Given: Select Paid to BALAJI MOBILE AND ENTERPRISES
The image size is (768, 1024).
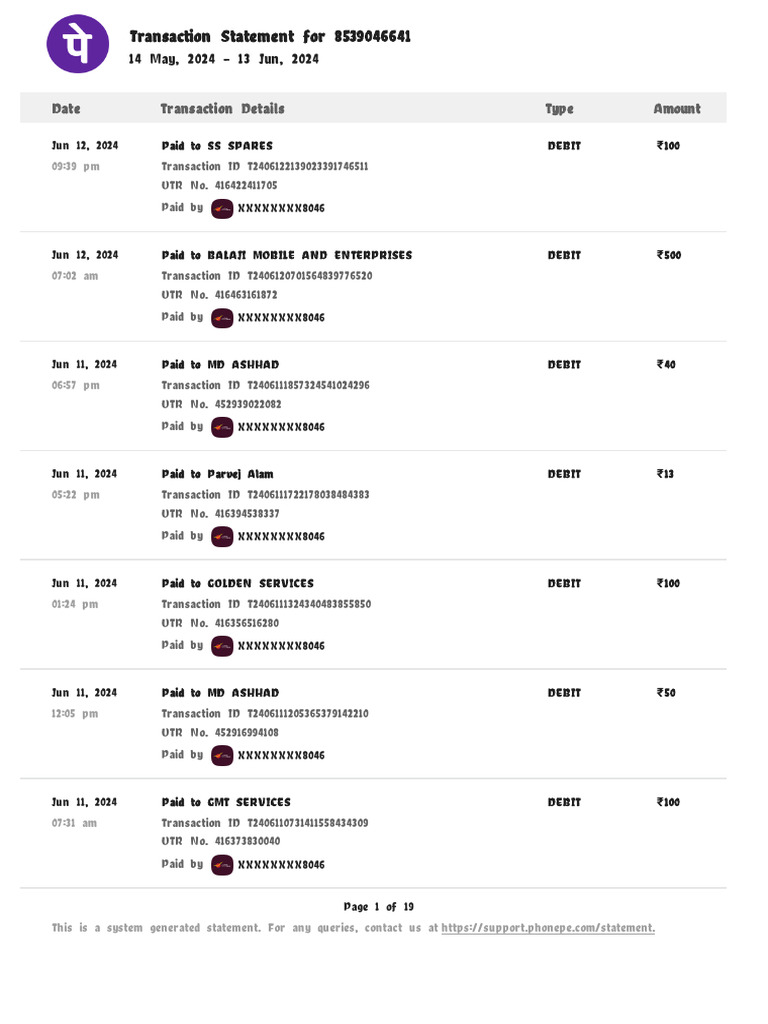Looking at the screenshot, I should point(286,255).
